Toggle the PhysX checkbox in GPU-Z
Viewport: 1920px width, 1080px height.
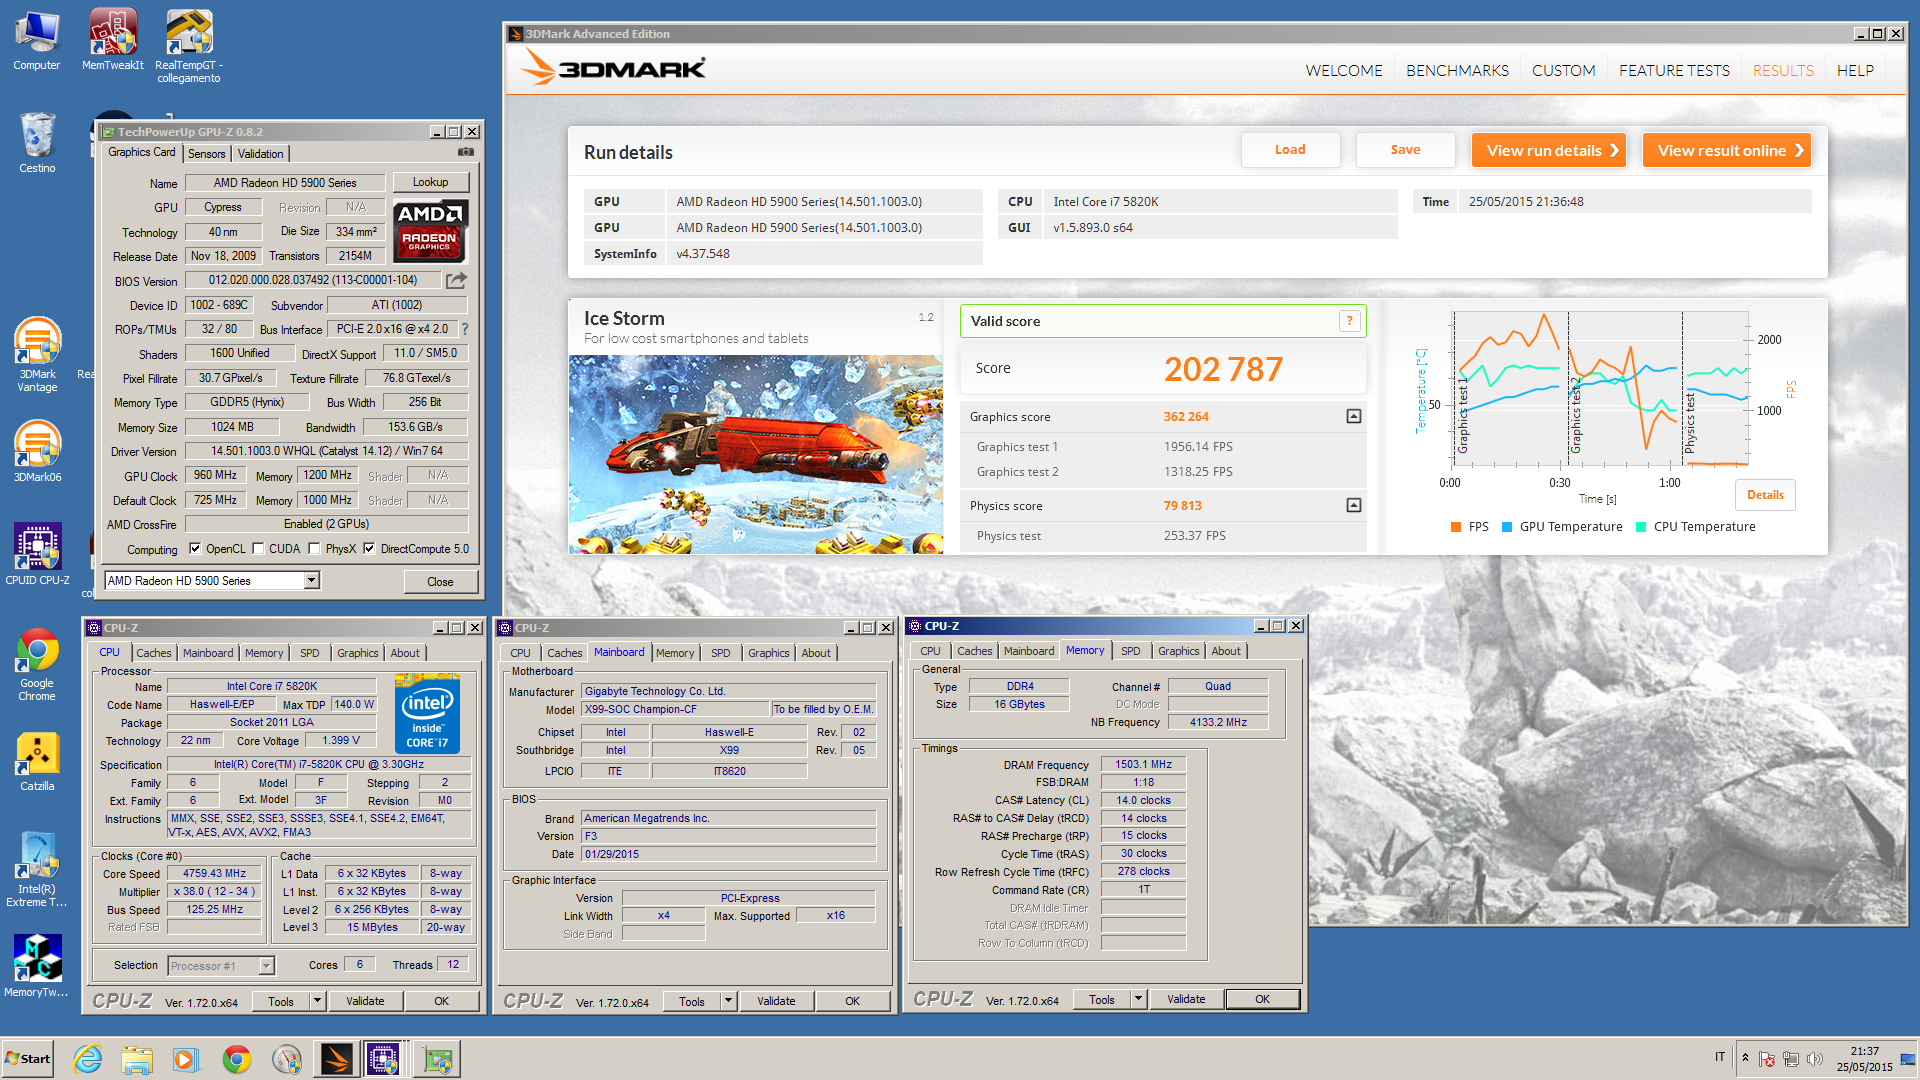click(314, 548)
